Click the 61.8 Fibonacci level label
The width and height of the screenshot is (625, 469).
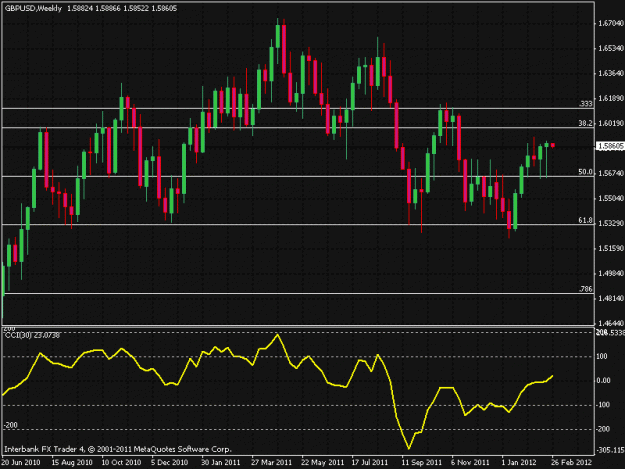point(586,220)
